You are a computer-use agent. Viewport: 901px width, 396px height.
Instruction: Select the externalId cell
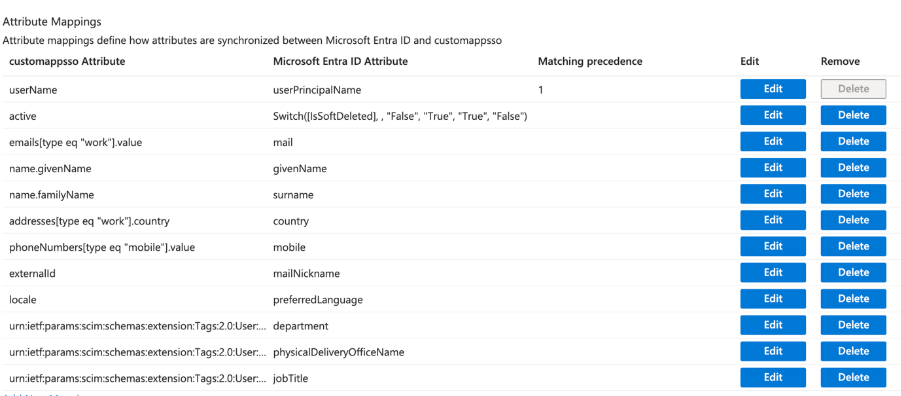(32, 274)
